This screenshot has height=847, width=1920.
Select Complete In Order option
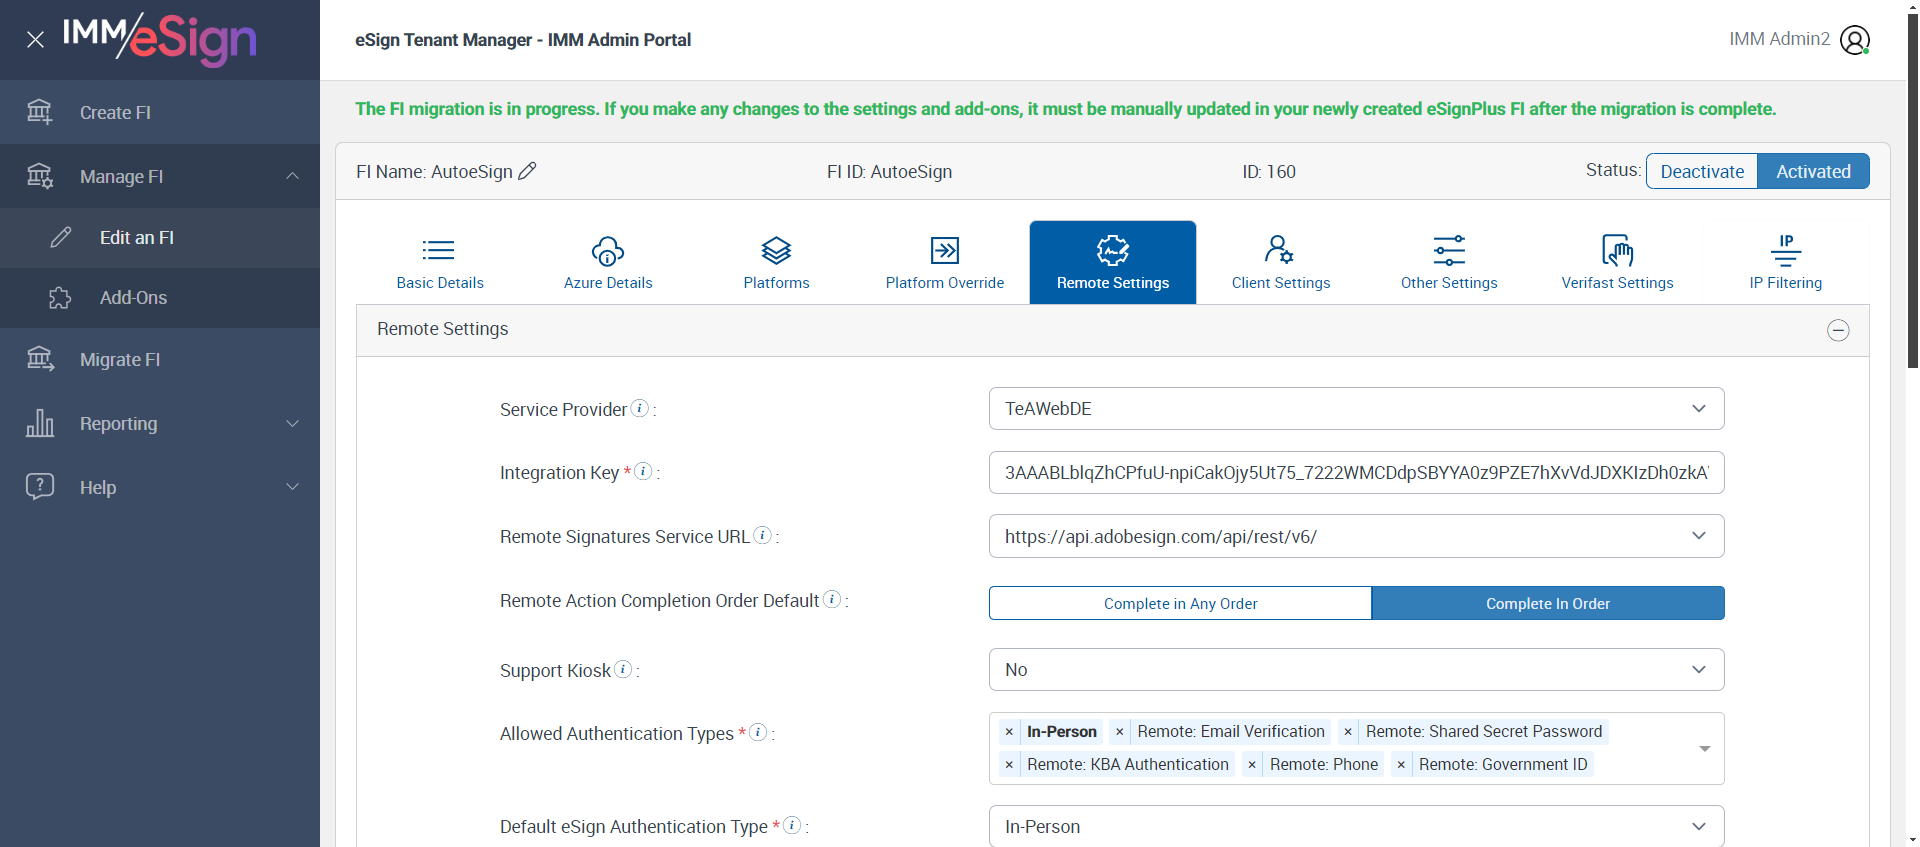click(1547, 603)
